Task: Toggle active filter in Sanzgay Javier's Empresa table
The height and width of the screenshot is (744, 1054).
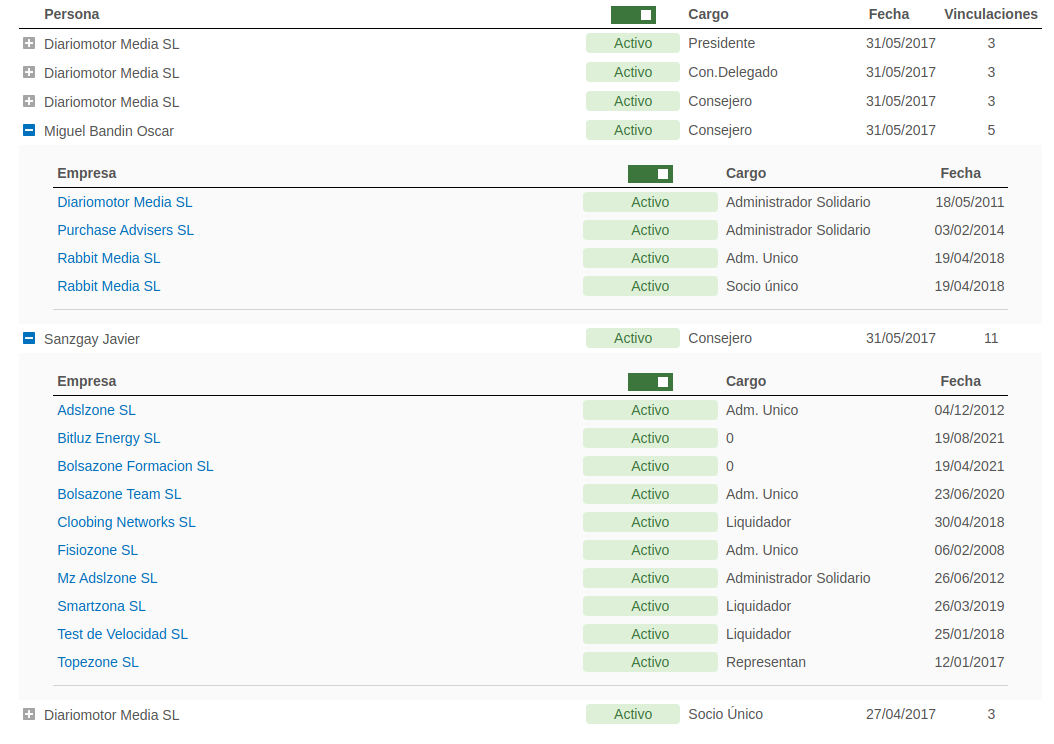Action: click(x=650, y=382)
